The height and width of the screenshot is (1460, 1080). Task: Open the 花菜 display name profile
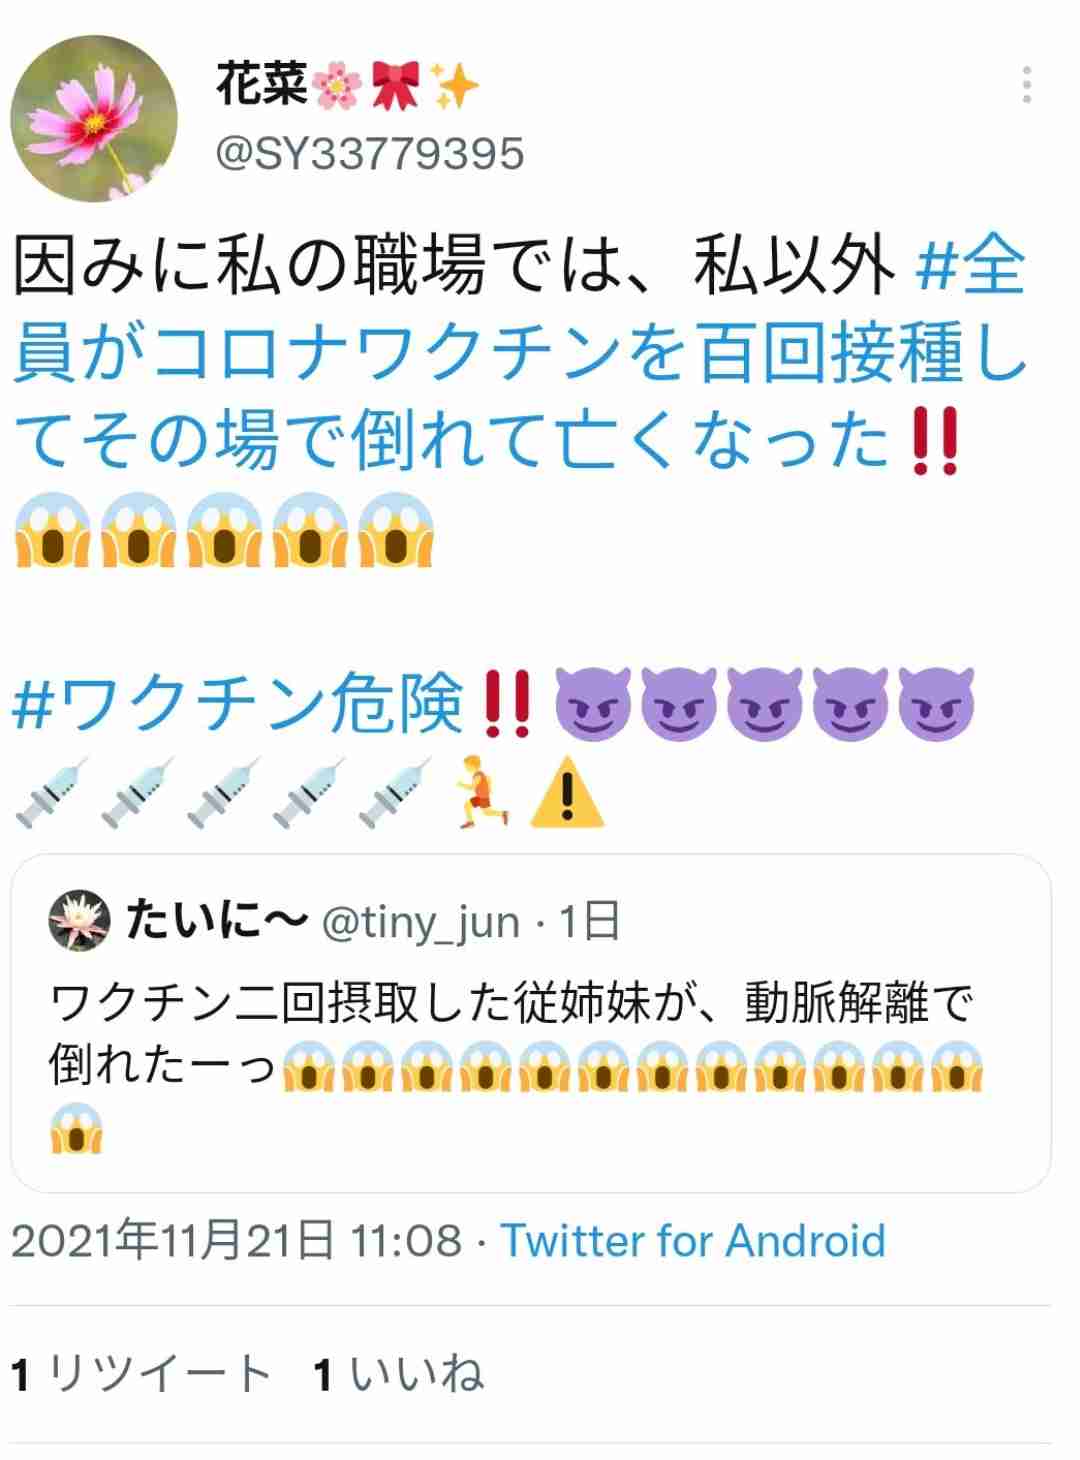click(x=262, y=84)
